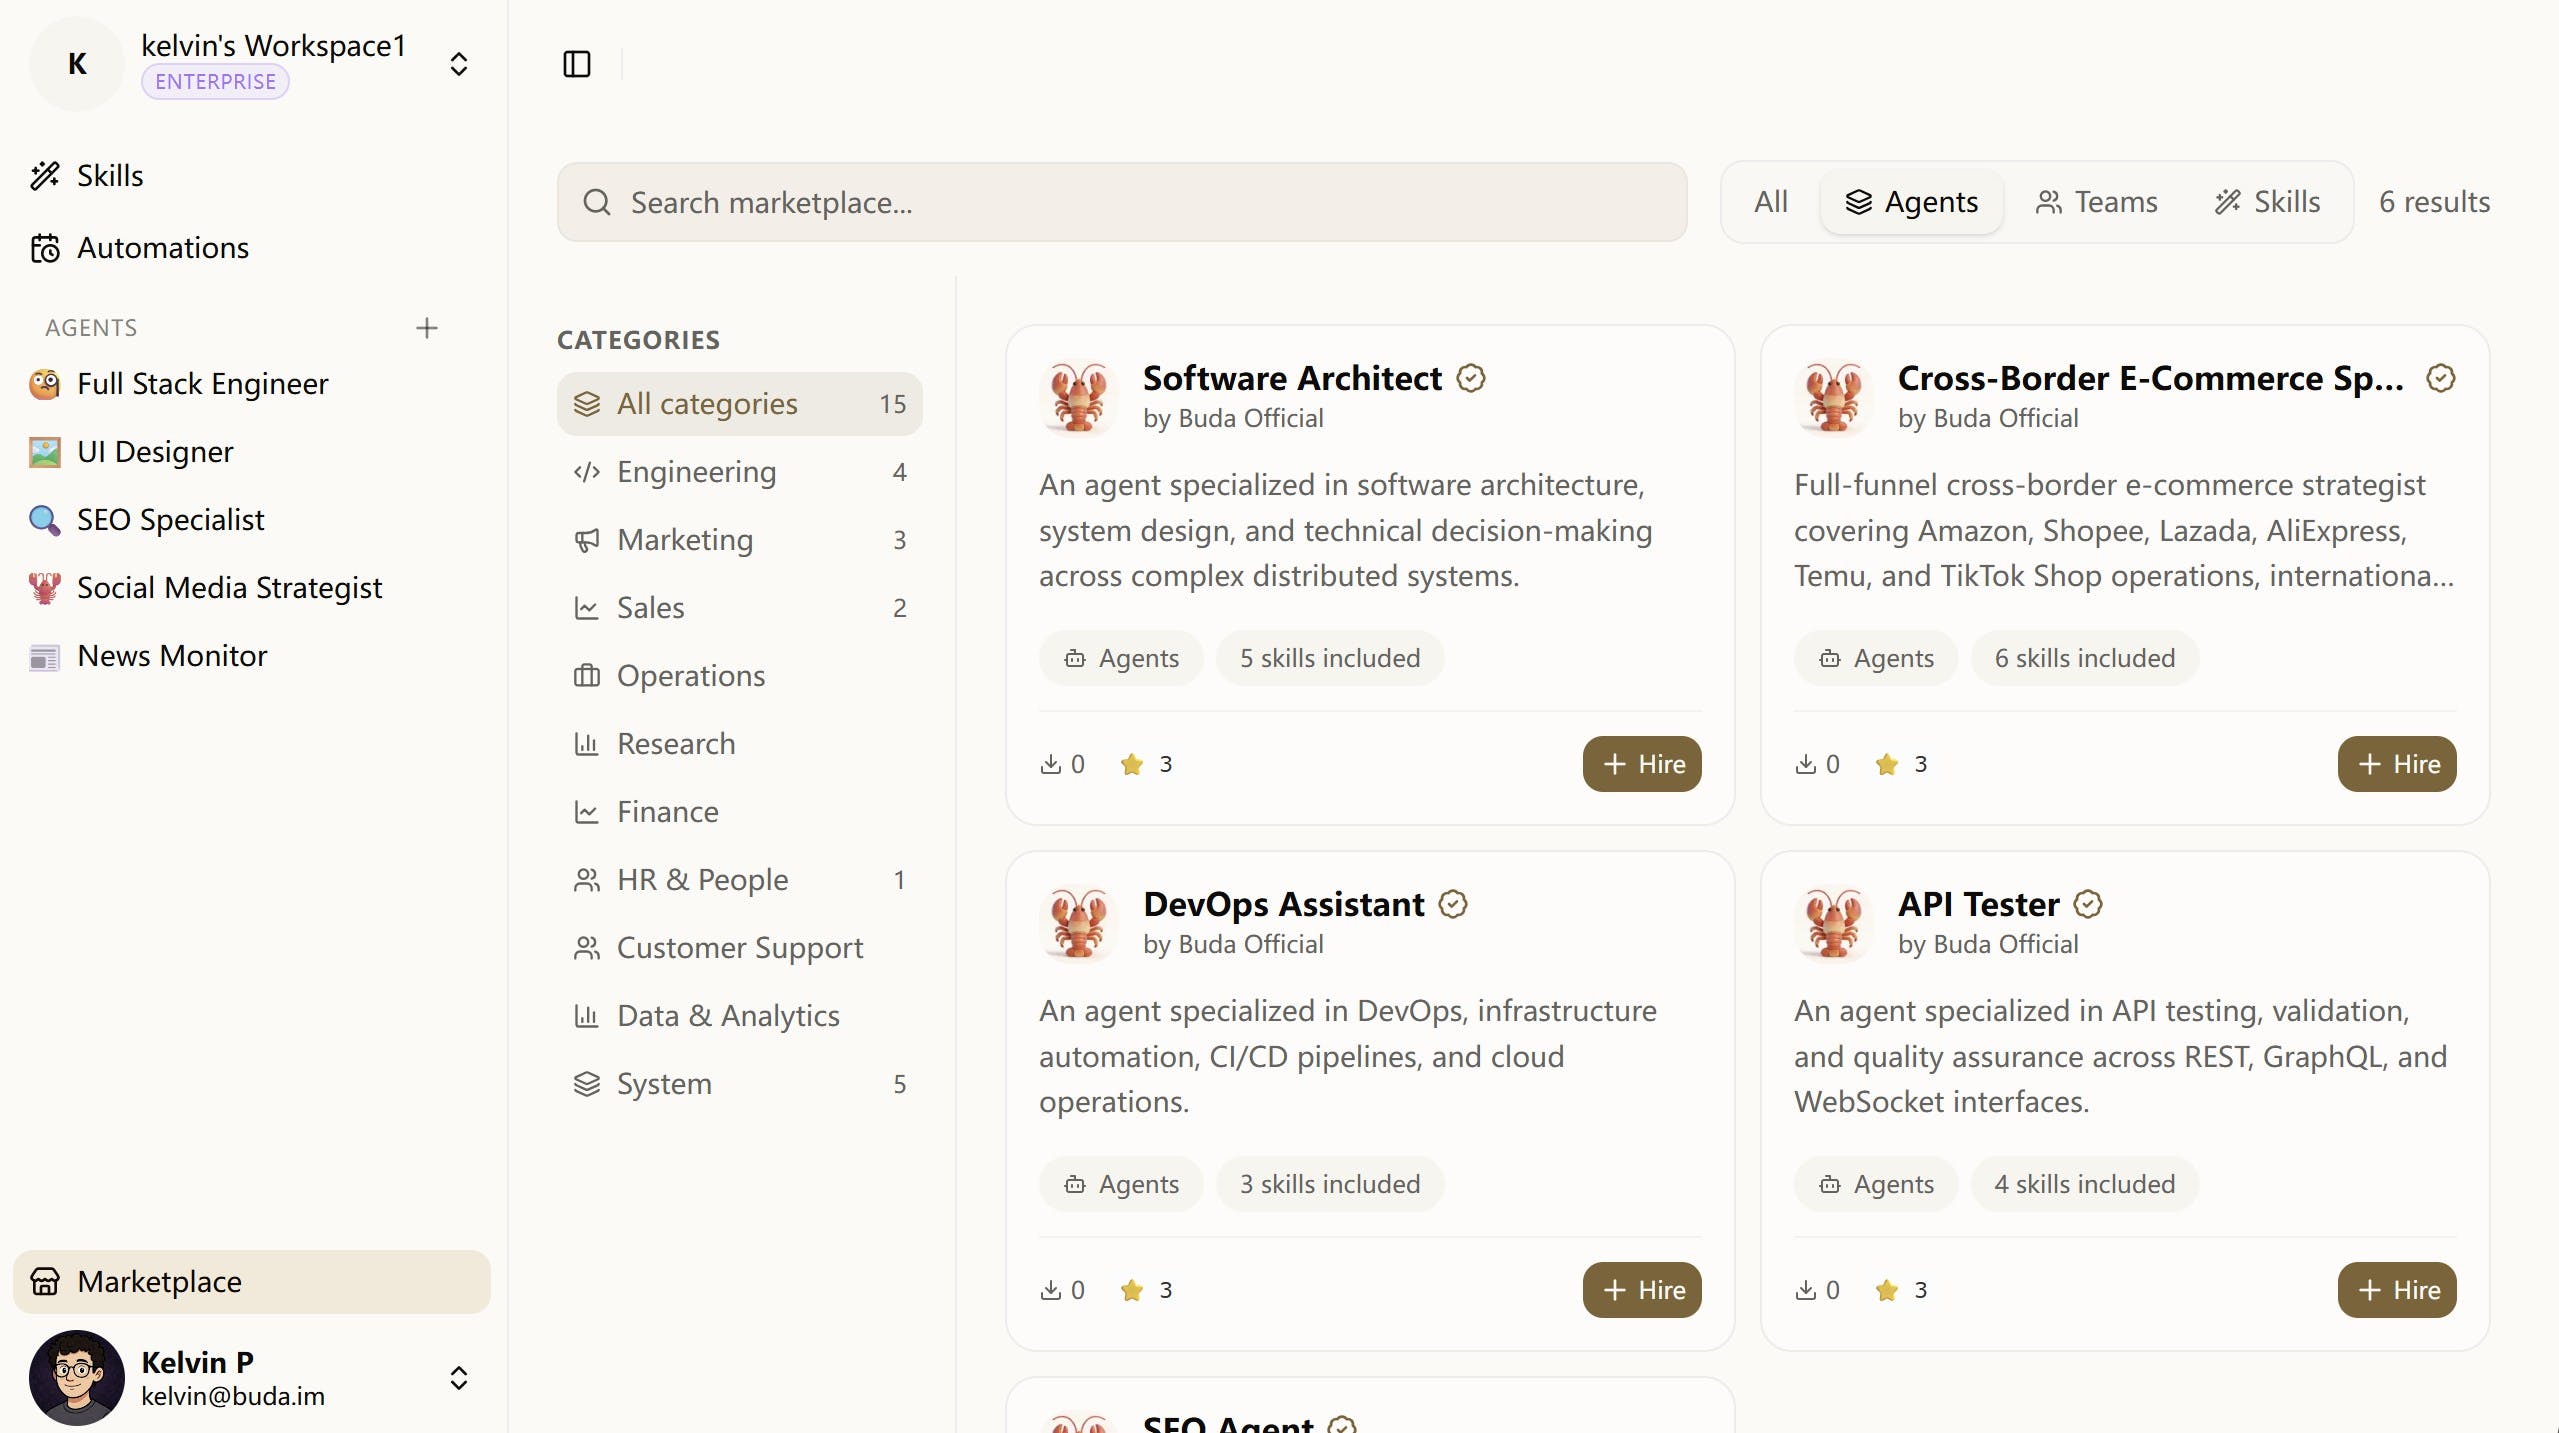Click download count icon on Software Architect
Viewport: 2559px width, 1433px height.
point(1051,764)
